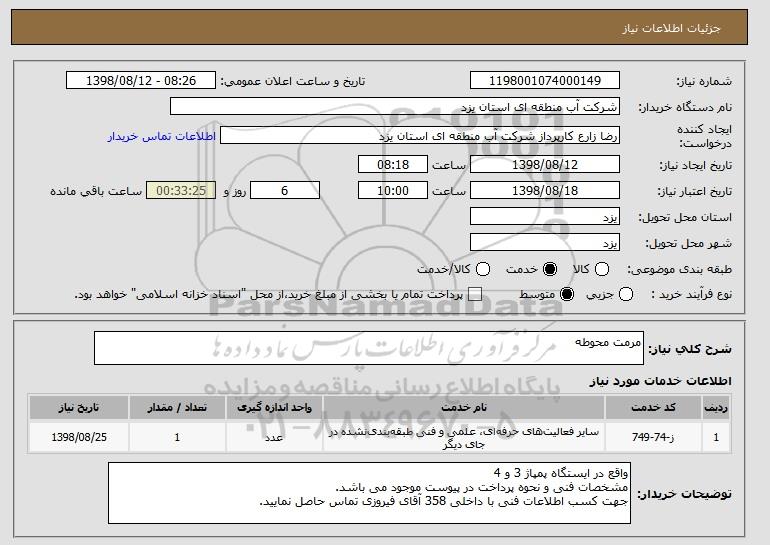
Task: Click the delivery city field یزد
Action: point(545,243)
